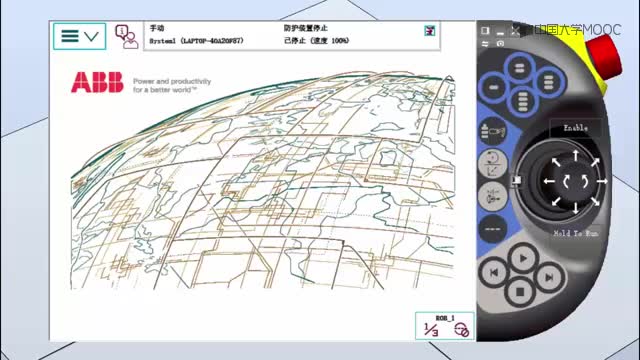Click the swap arrows icon on pendant
Viewport: 640px width, 360px height.
tap(485, 44)
